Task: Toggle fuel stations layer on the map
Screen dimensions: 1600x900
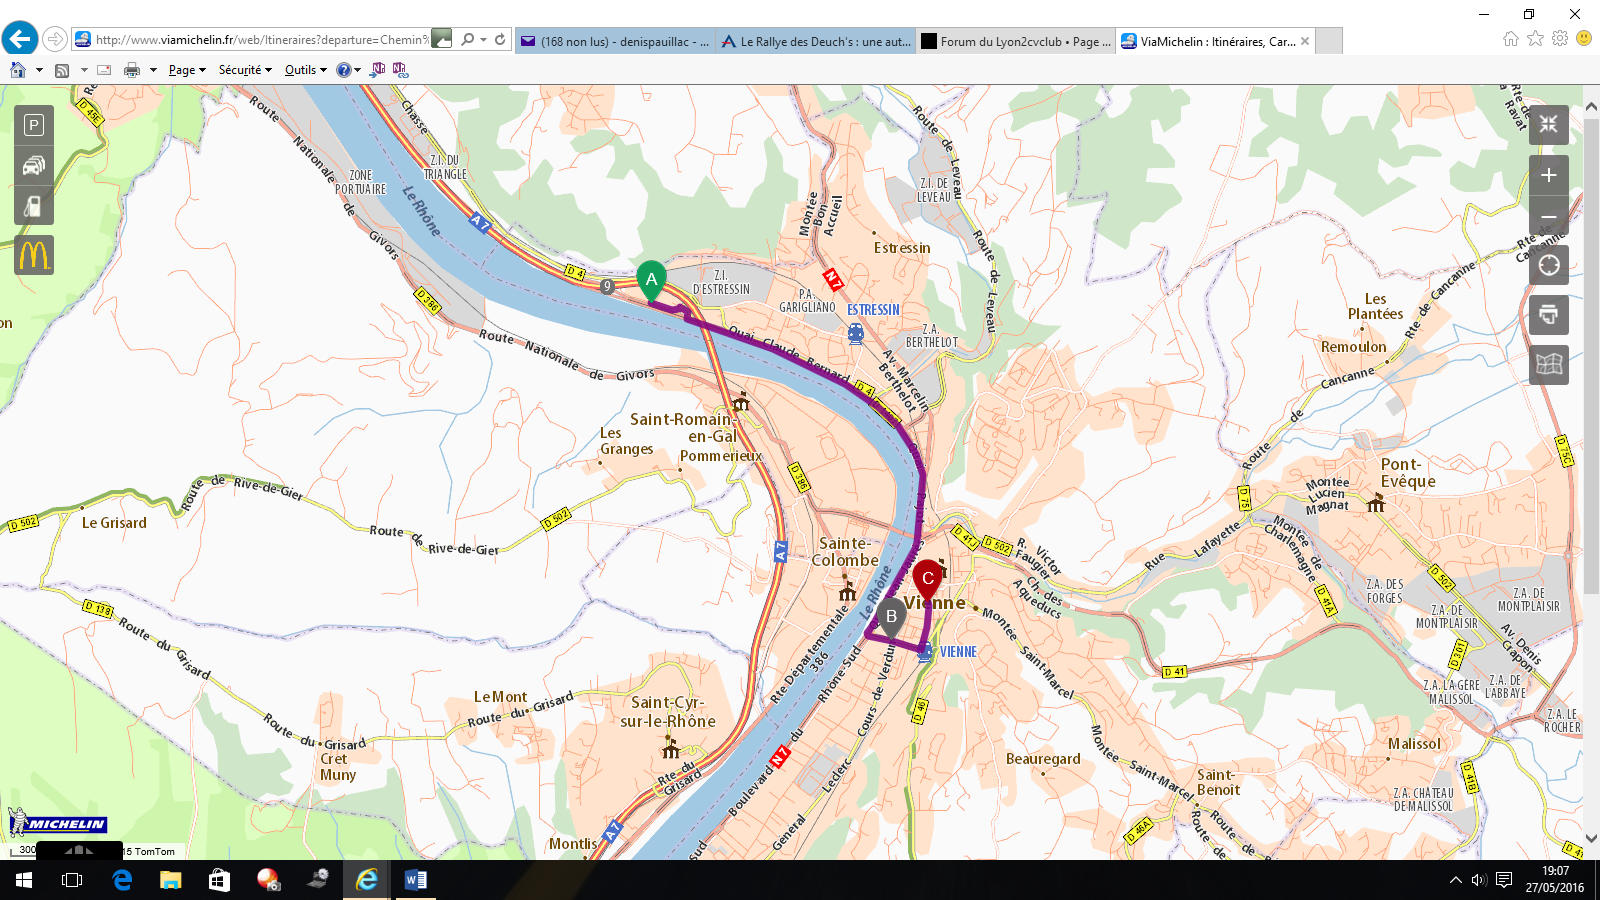Action: [x=34, y=206]
